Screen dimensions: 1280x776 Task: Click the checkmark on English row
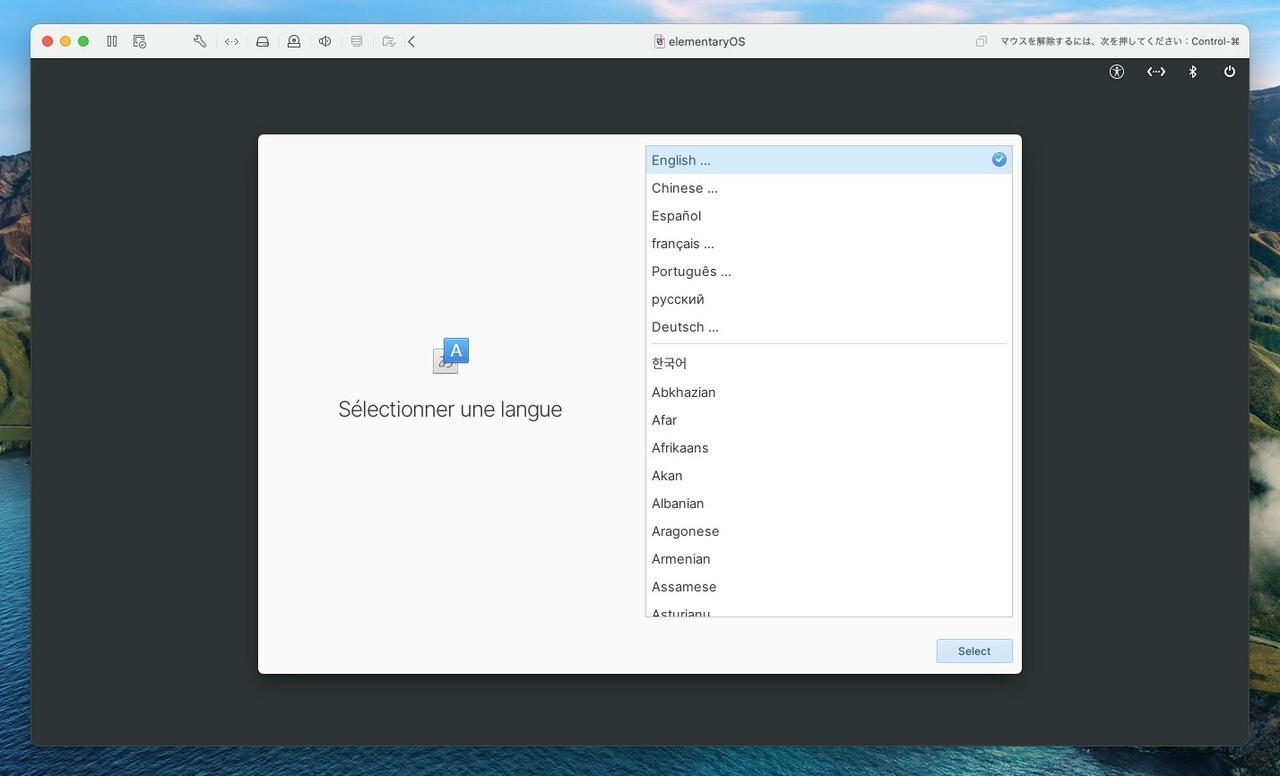[999, 160]
